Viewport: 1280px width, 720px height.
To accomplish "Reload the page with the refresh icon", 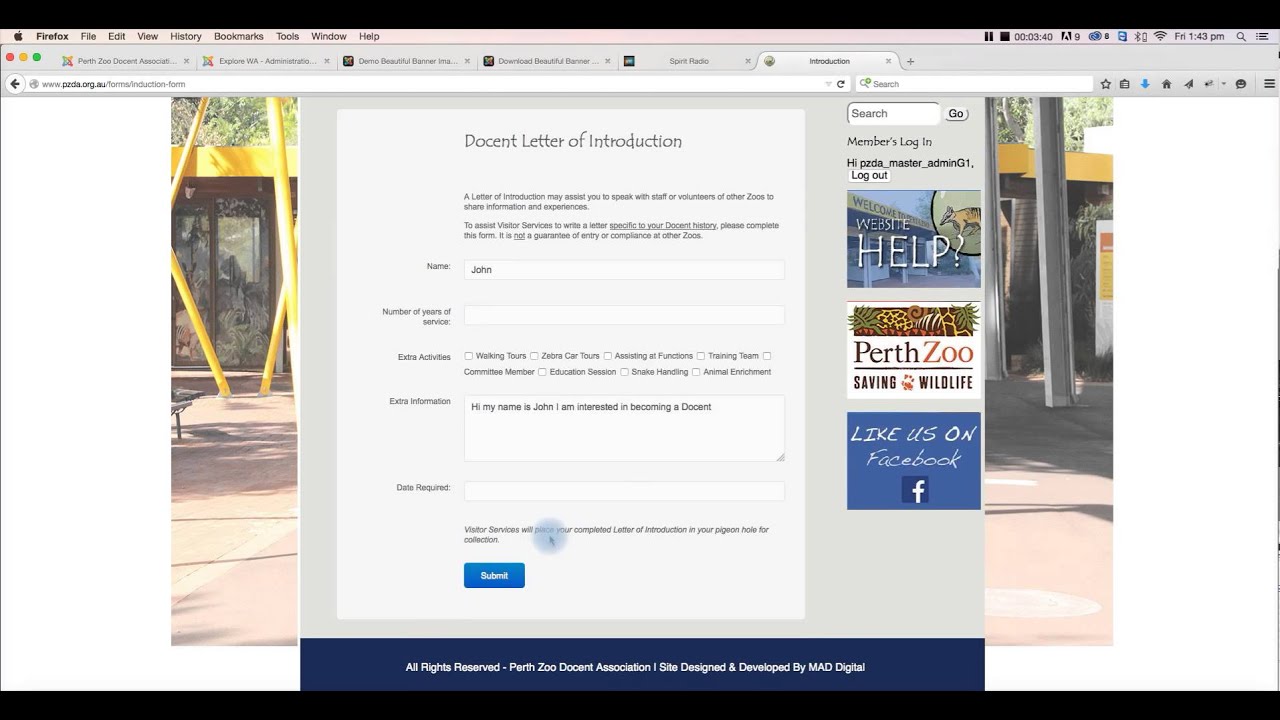I will tap(841, 84).
